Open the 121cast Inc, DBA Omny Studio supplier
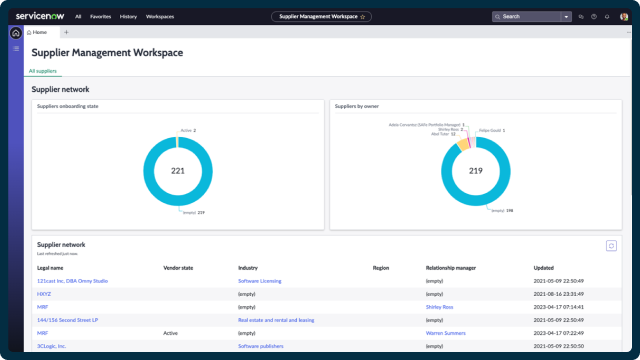640x360 pixels. coord(72,281)
